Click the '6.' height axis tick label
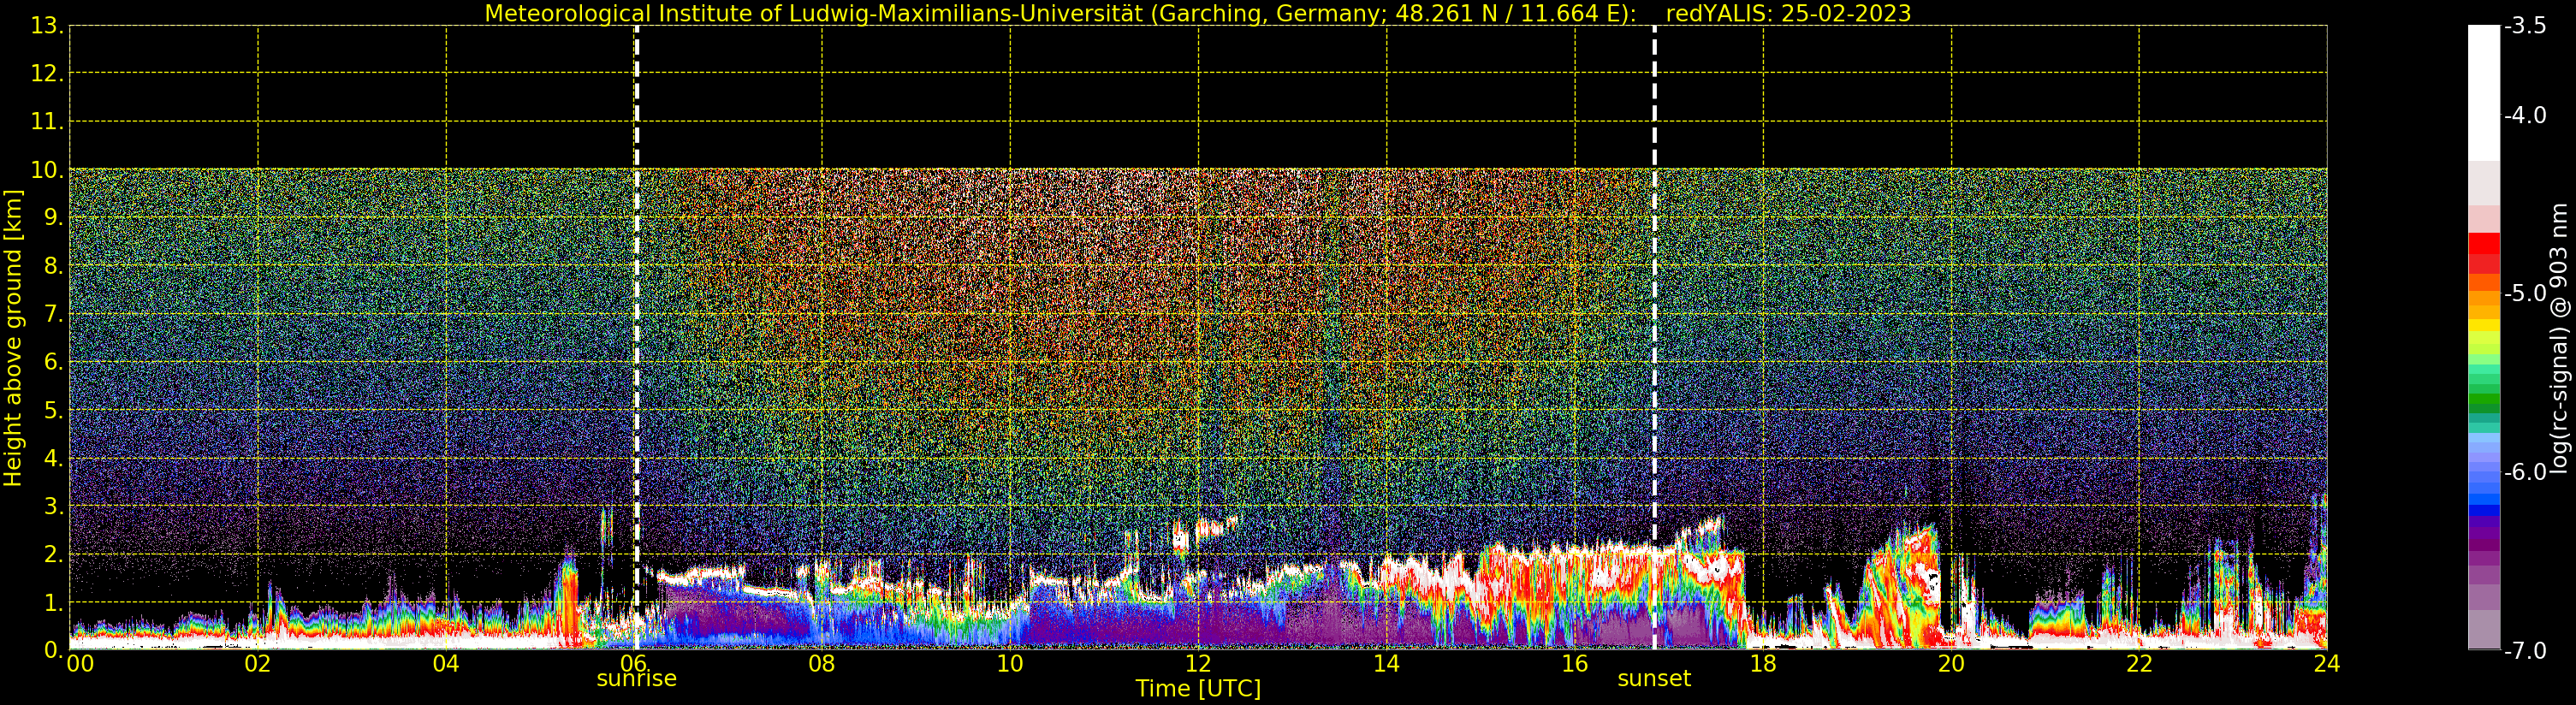The image size is (2576, 705). (54, 362)
